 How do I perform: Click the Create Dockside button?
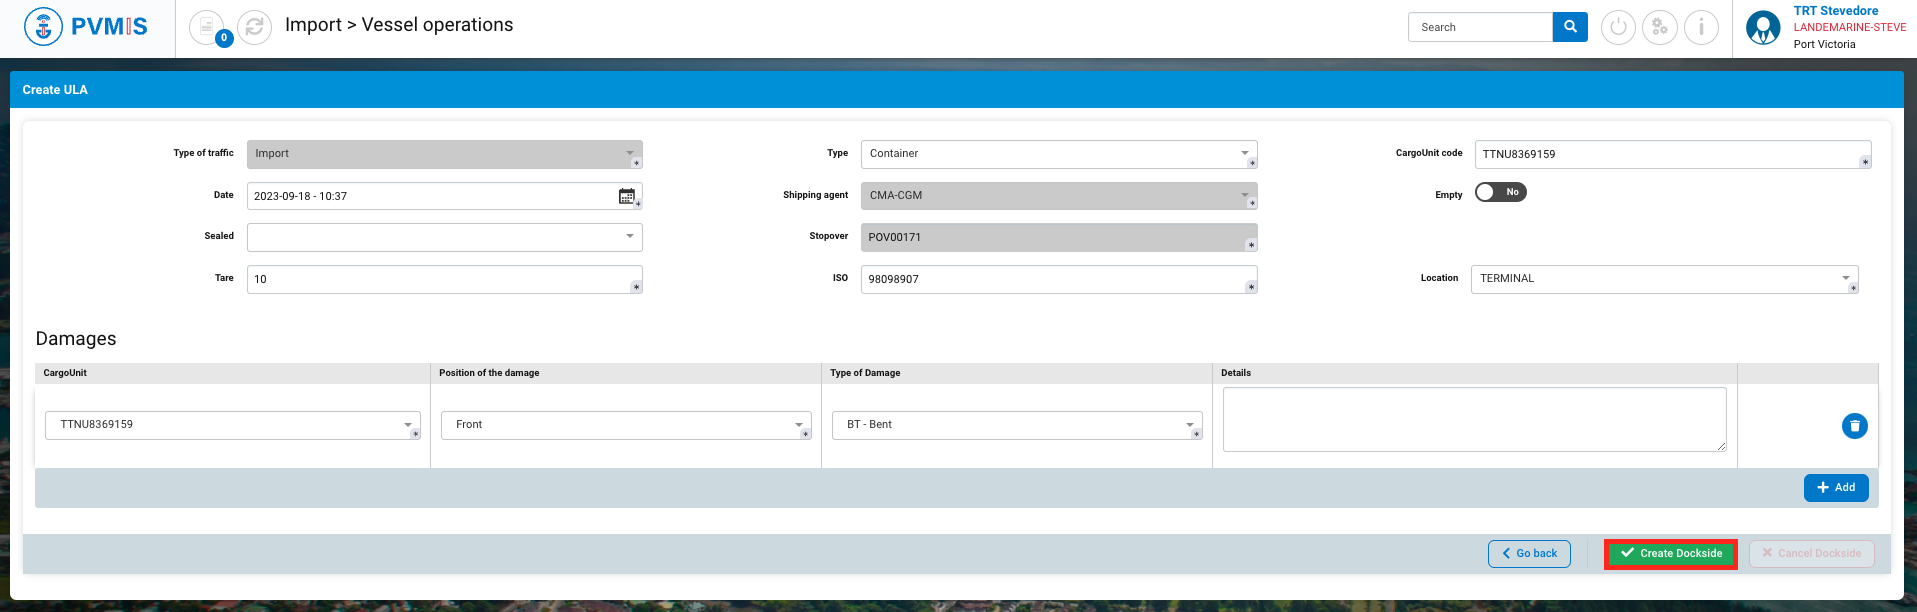pos(1670,554)
